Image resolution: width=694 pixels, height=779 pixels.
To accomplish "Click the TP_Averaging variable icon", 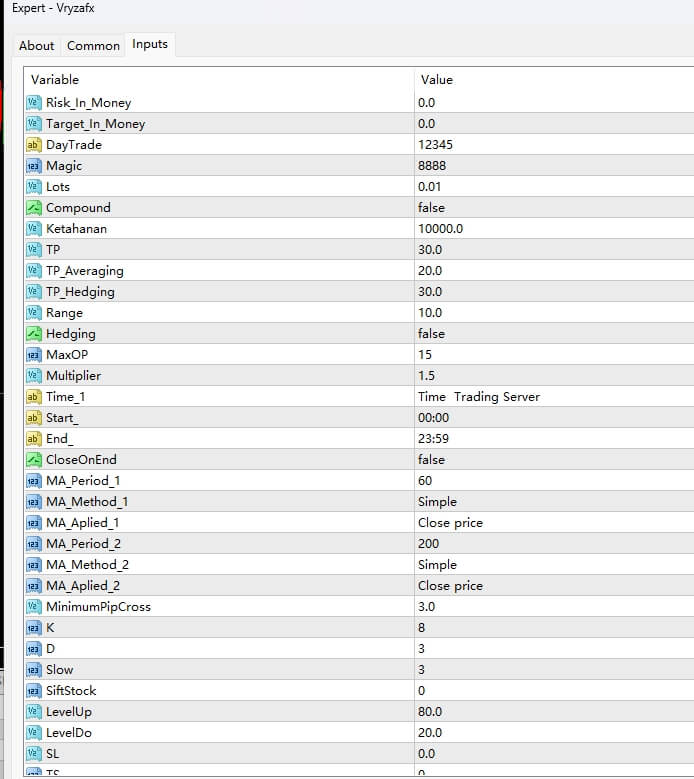I will point(33,271).
